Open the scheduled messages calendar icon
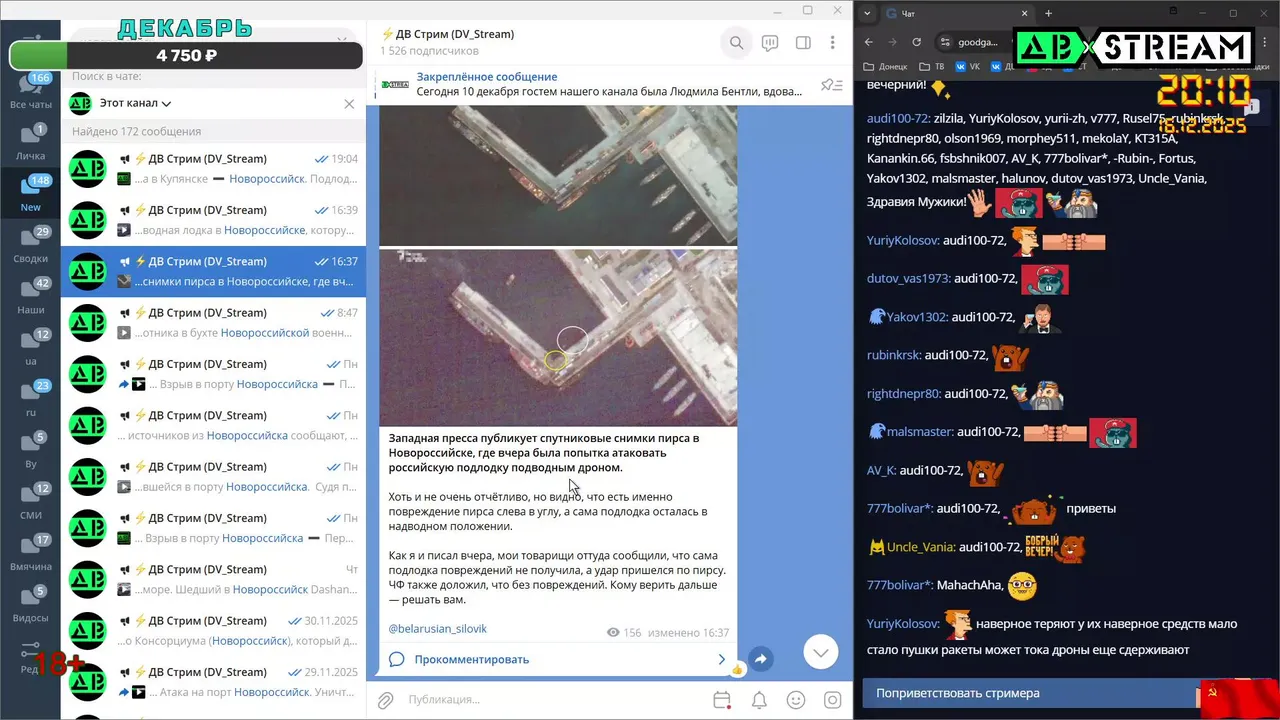Viewport: 1280px width, 720px height. pyautogui.click(x=722, y=700)
